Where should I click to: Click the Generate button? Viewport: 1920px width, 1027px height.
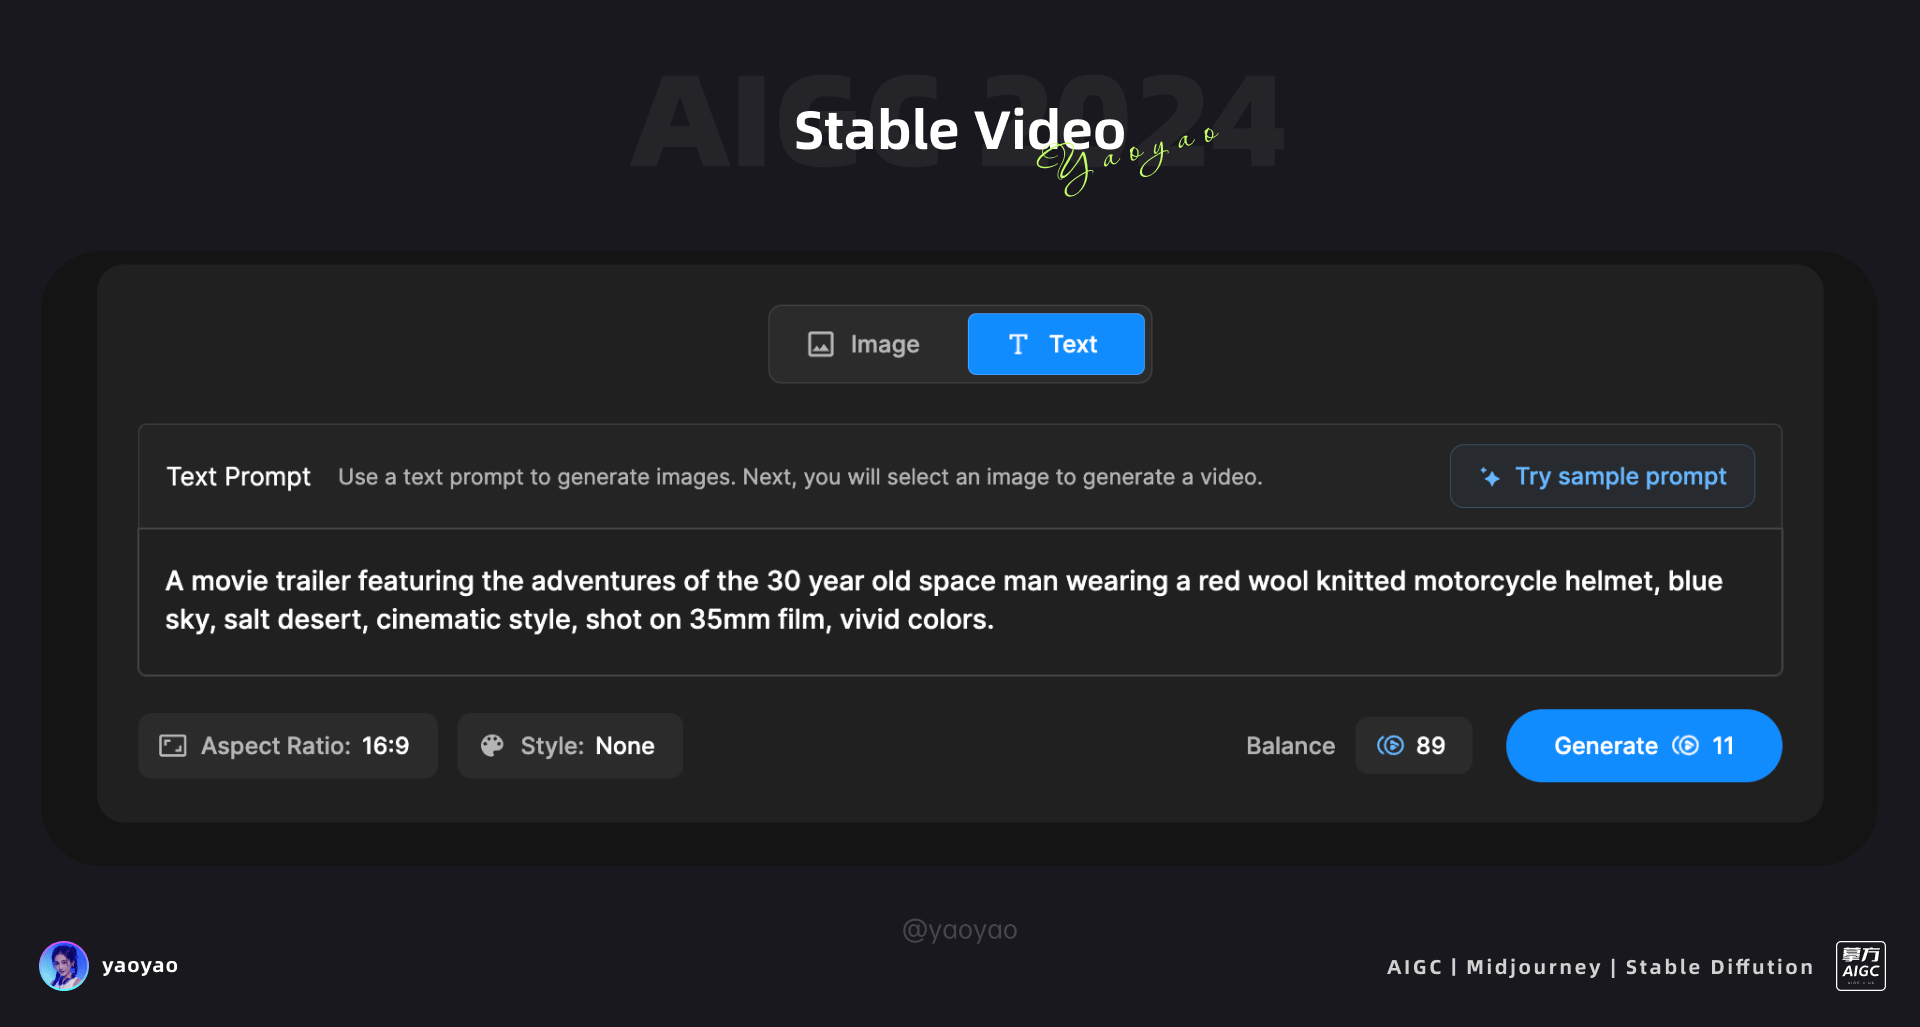pyautogui.click(x=1644, y=746)
